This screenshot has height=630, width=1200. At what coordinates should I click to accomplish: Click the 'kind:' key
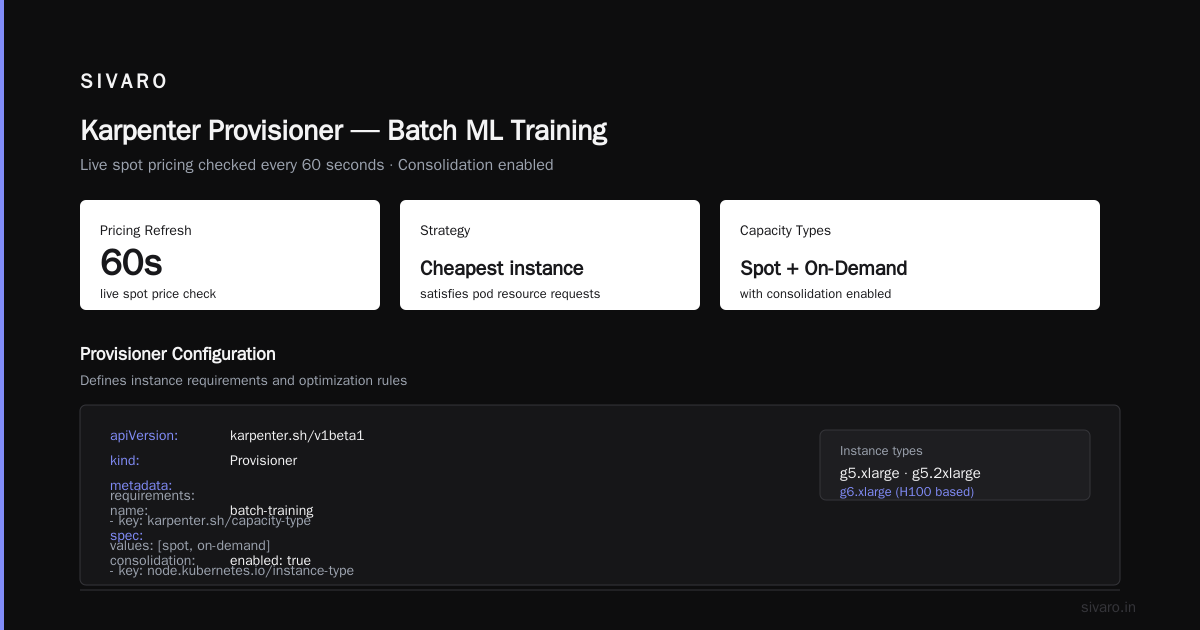pyautogui.click(x=125, y=461)
